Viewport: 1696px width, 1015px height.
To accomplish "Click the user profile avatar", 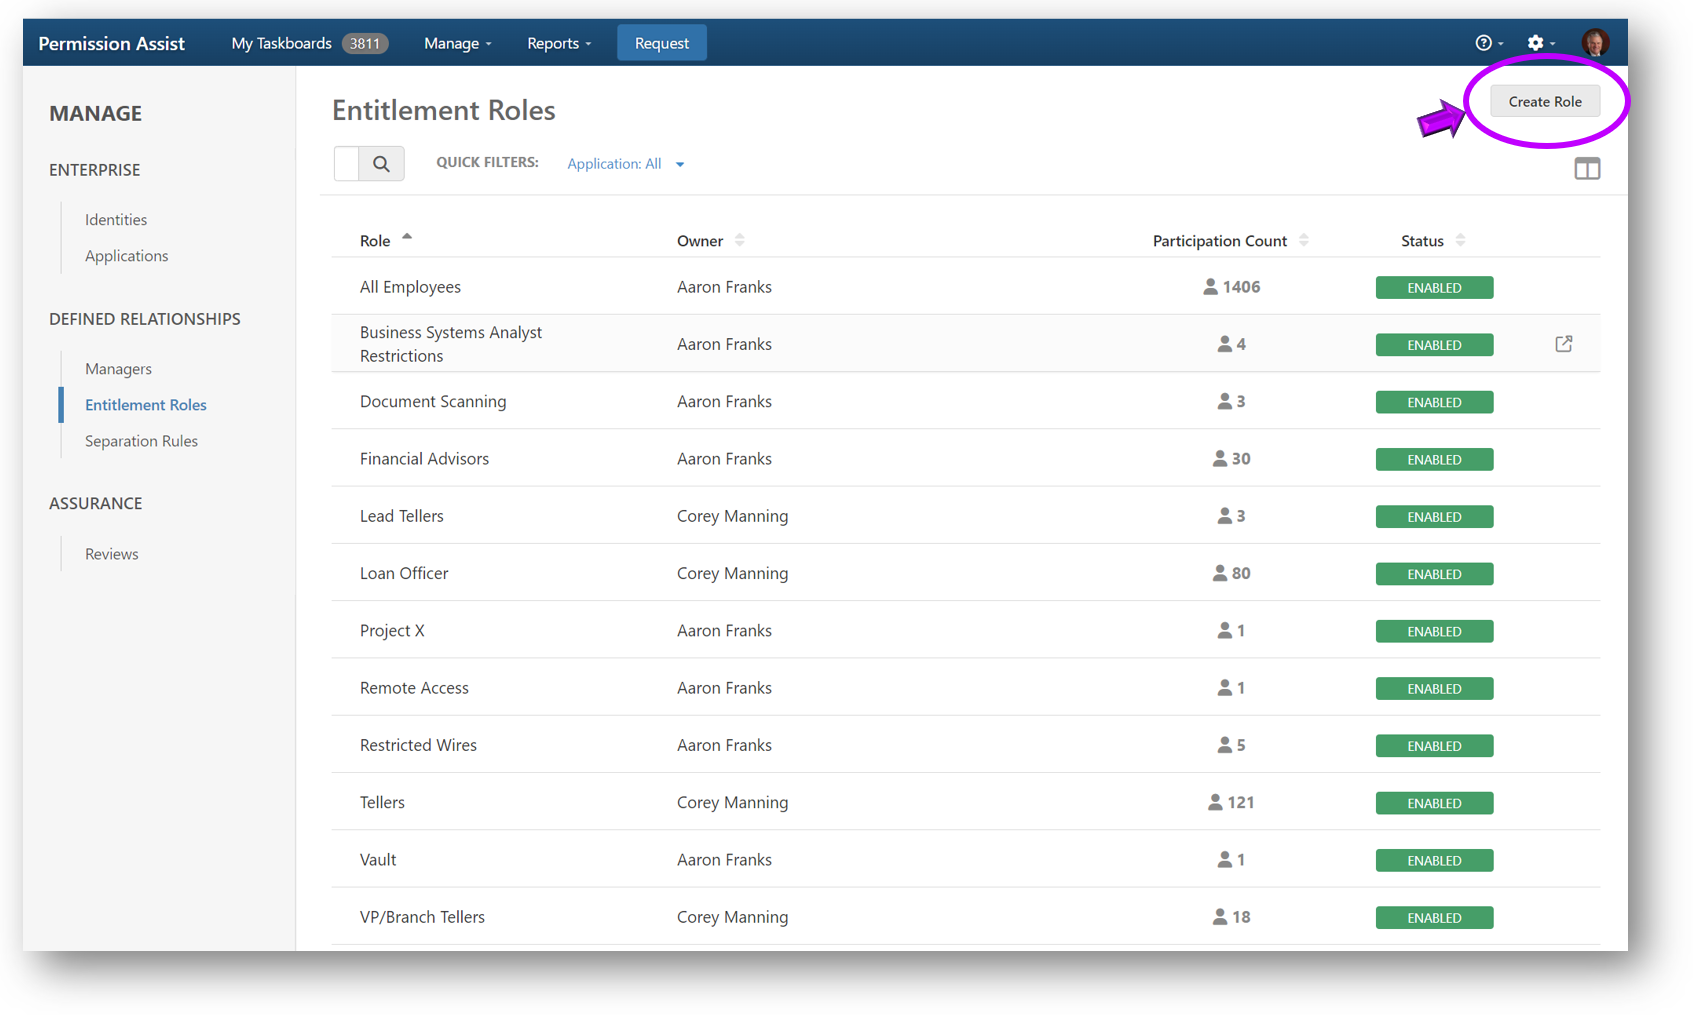I will pyautogui.click(x=1594, y=43).
